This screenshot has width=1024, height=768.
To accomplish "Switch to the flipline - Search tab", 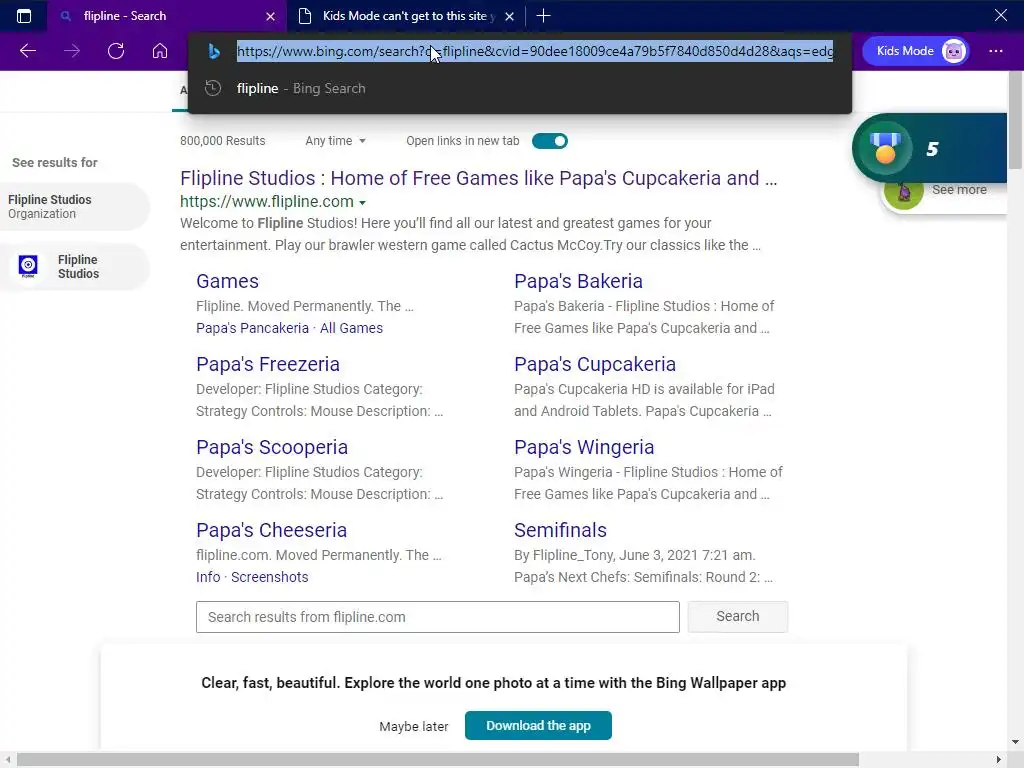I will pos(167,16).
